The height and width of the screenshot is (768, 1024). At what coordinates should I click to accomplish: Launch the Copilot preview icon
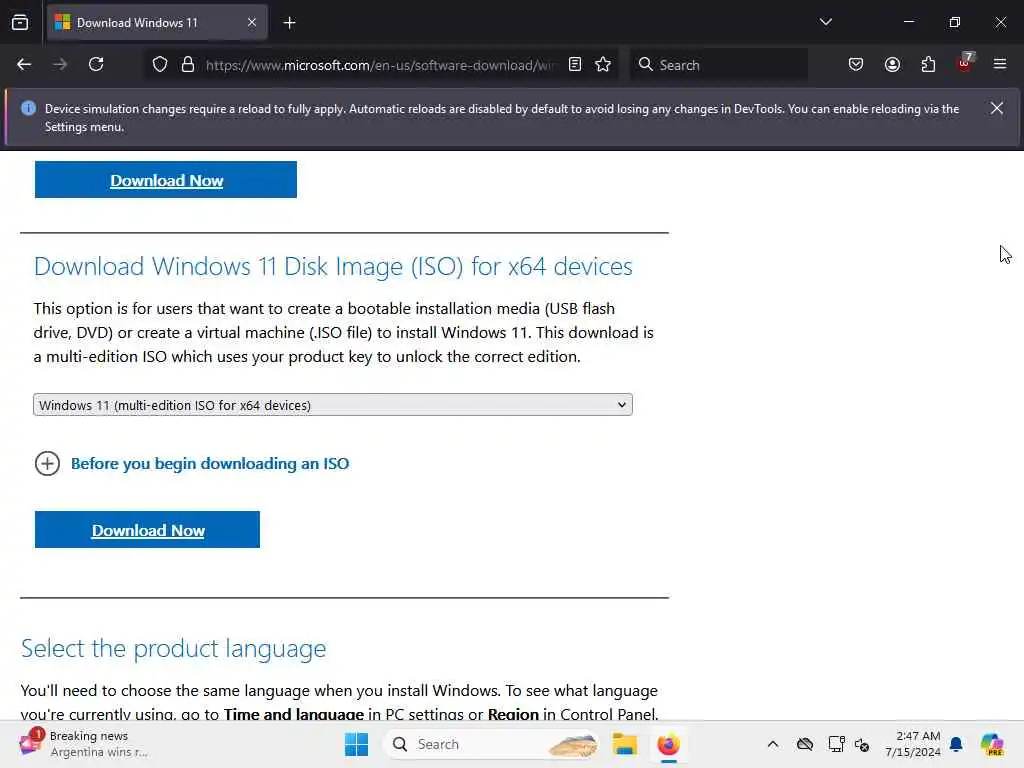(x=991, y=744)
